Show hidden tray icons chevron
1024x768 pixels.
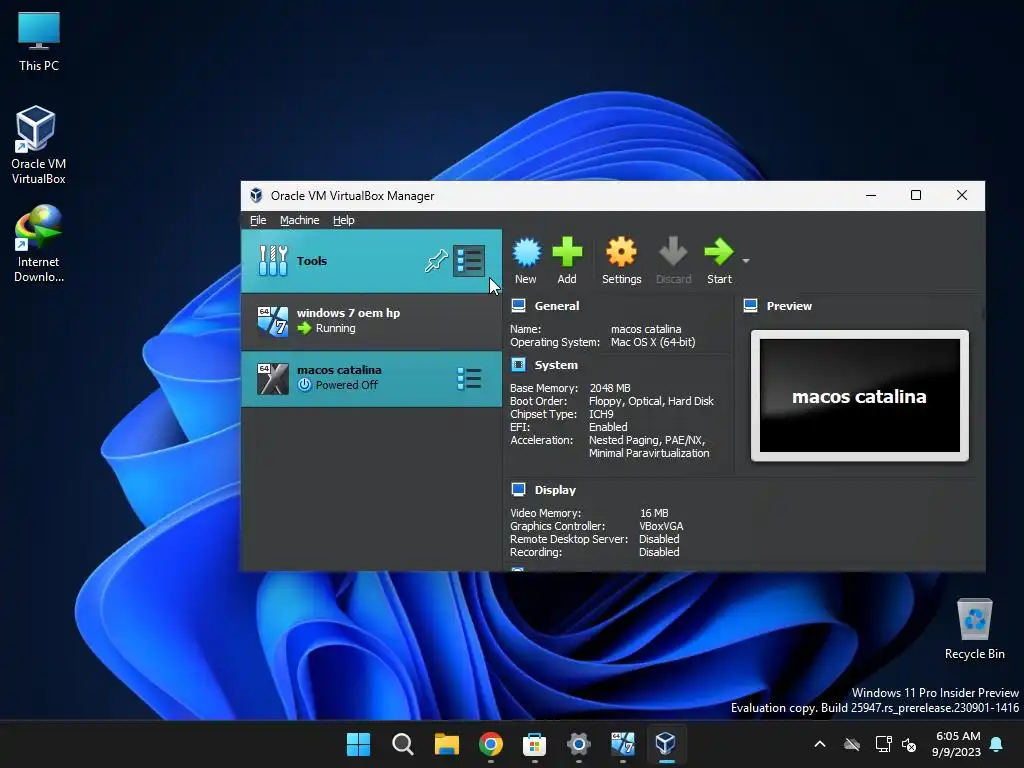click(820, 744)
